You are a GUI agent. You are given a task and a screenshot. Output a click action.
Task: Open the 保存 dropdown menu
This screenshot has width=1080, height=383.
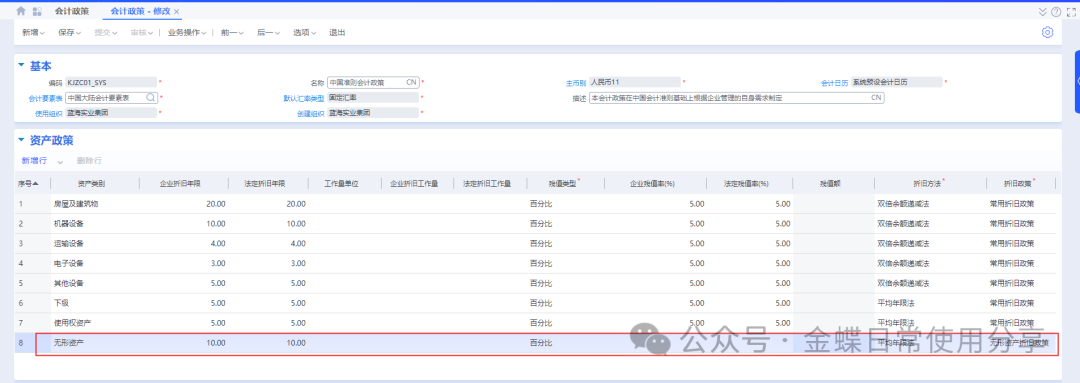70,32
